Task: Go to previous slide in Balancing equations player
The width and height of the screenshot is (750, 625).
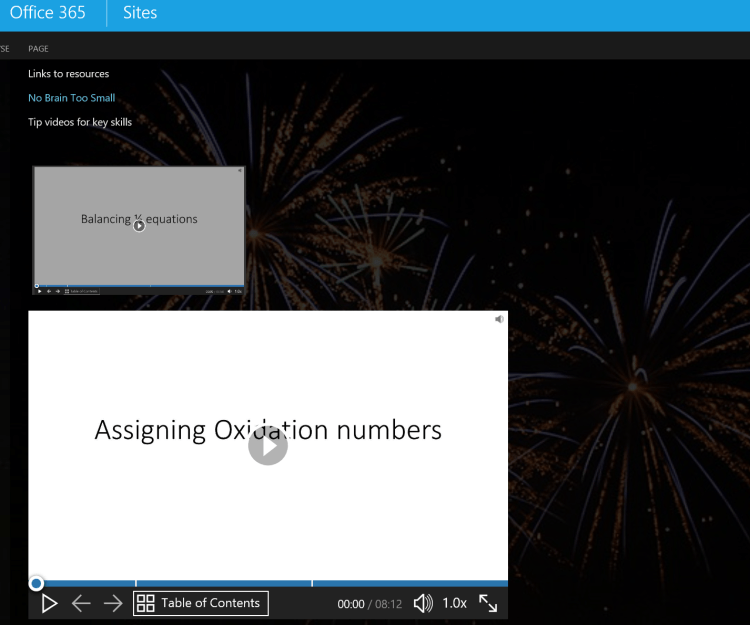Action: [x=49, y=291]
